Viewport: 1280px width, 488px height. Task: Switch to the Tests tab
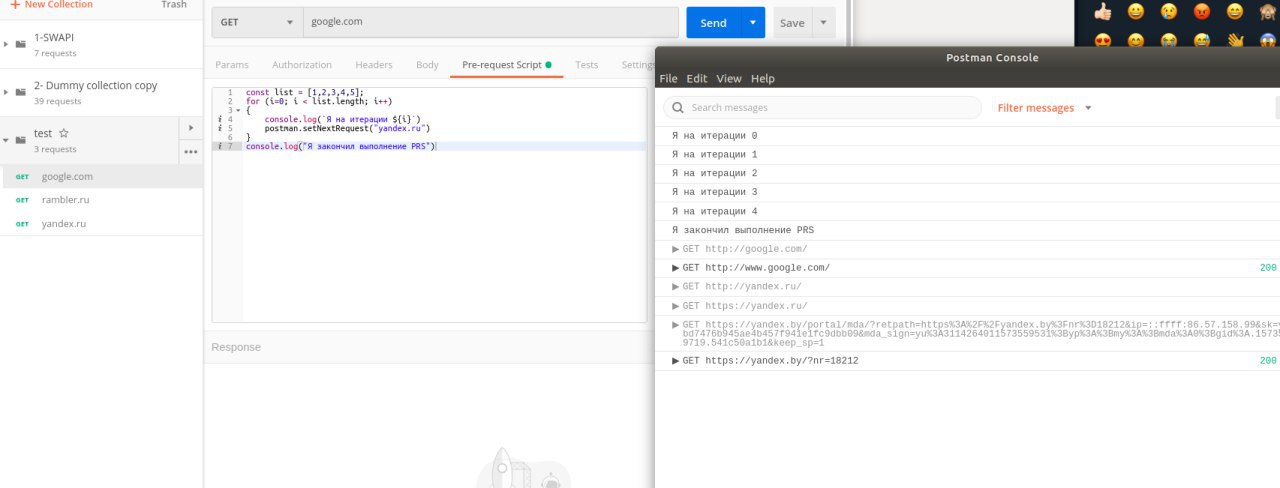pyautogui.click(x=587, y=65)
